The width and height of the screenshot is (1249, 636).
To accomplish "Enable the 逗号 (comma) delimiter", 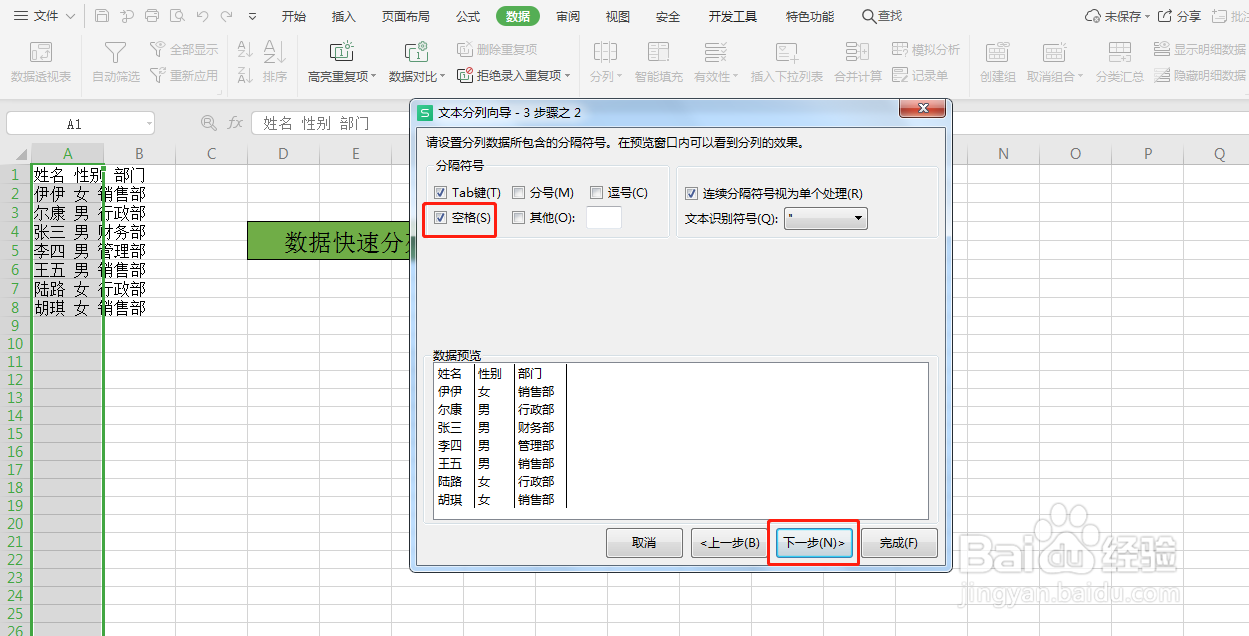I will [x=596, y=192].
